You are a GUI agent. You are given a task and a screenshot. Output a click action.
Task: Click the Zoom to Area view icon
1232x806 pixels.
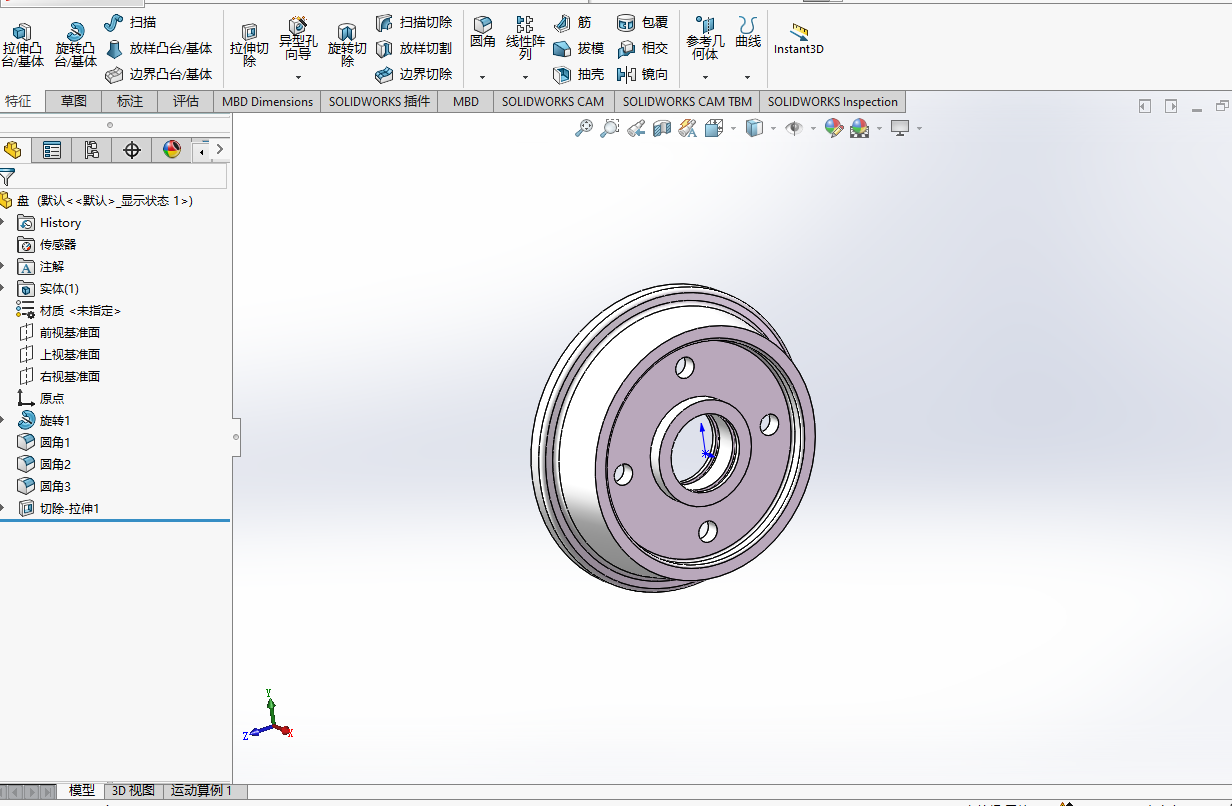(x=610, y=128)
